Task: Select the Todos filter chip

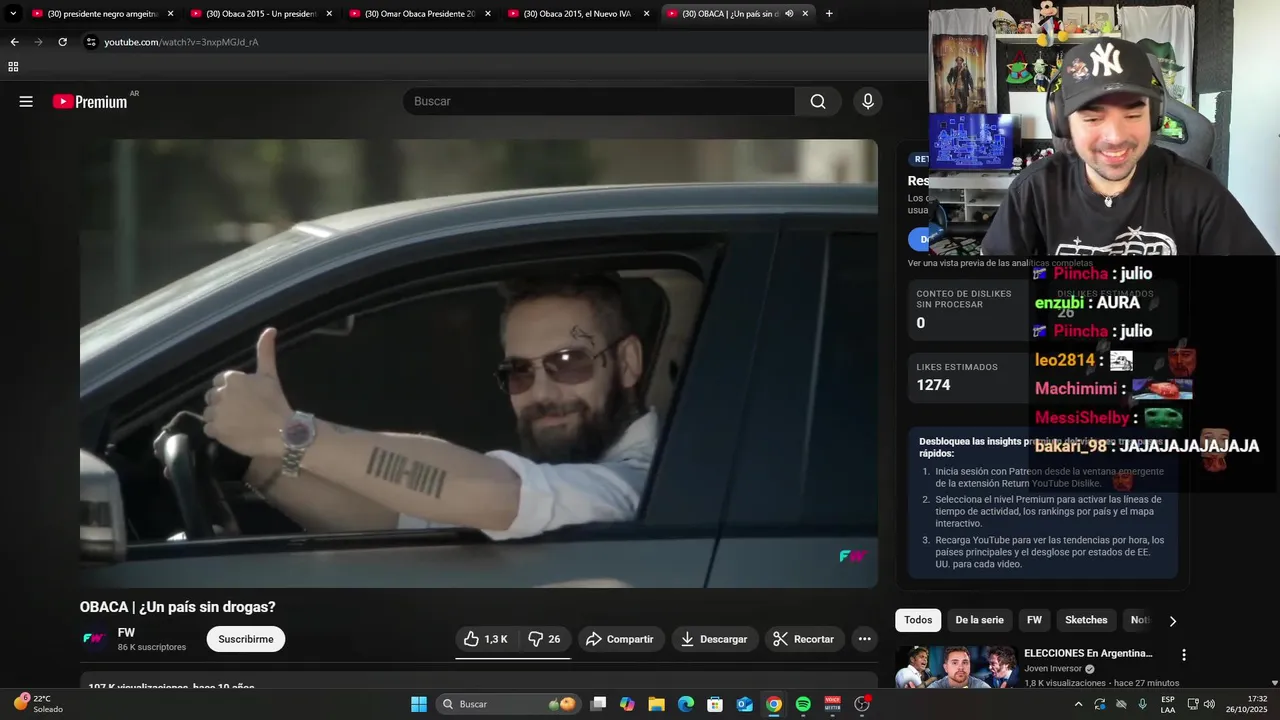Action: (x=918, y=620)
